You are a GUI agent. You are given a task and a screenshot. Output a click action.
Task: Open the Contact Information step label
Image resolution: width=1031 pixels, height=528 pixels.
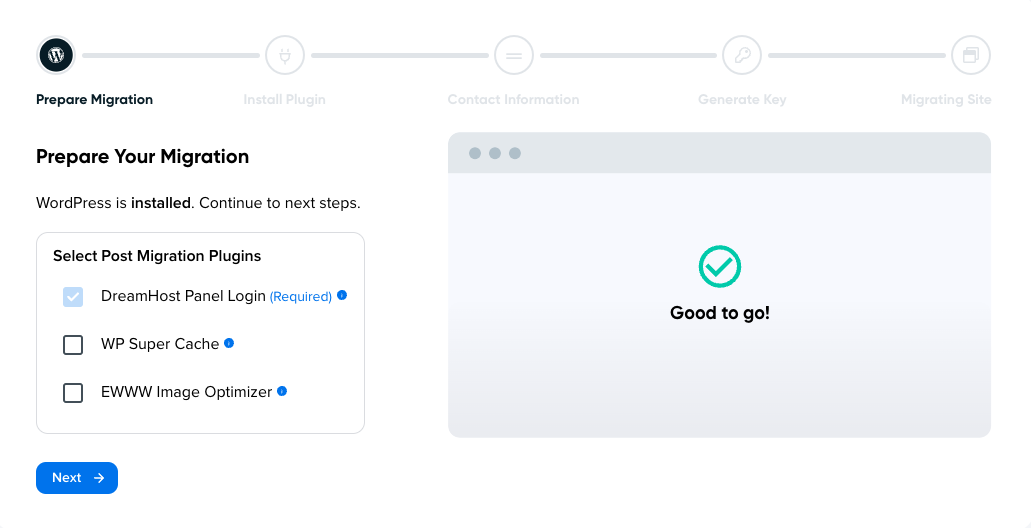513,99
